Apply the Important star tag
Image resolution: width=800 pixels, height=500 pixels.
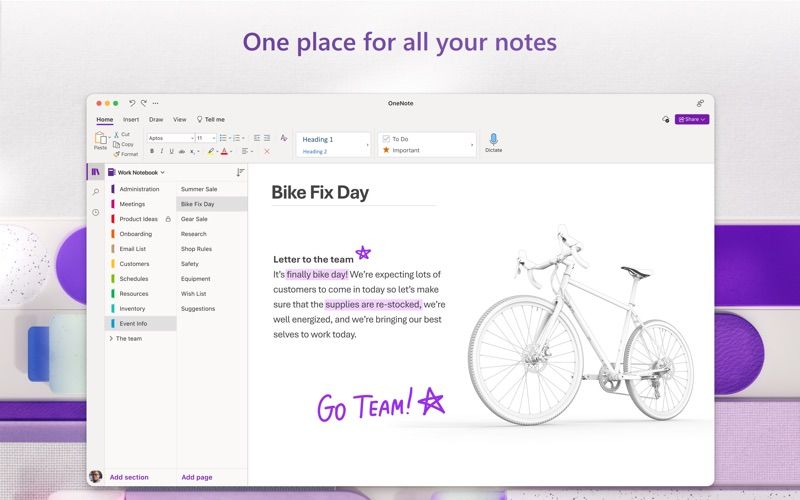pyautogui.click(x=386, y=150)
